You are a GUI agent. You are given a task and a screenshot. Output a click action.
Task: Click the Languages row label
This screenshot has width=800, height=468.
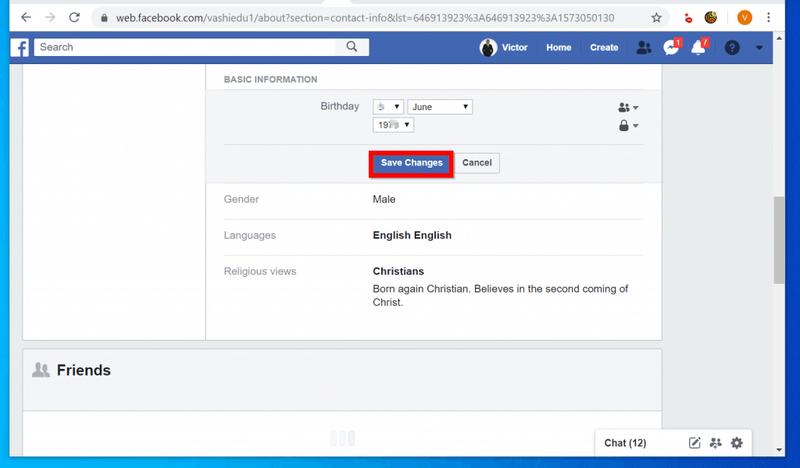(249, 235)
